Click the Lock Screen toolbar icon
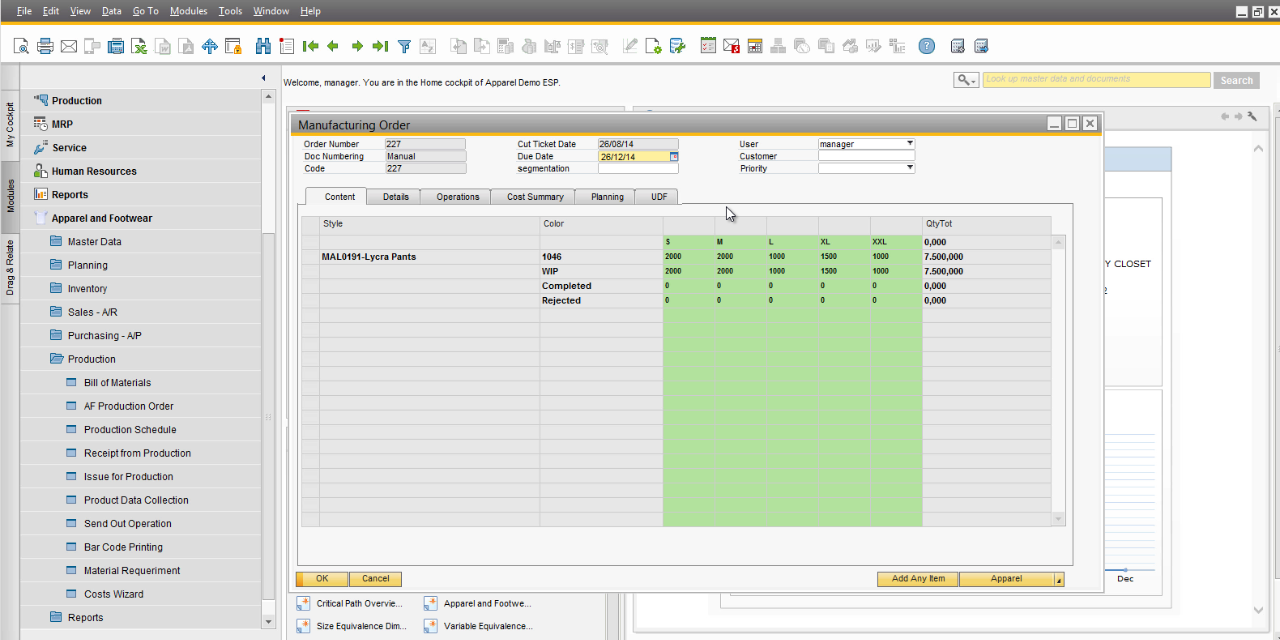Viewport: 1280px width, 640px height. [233, 46]
